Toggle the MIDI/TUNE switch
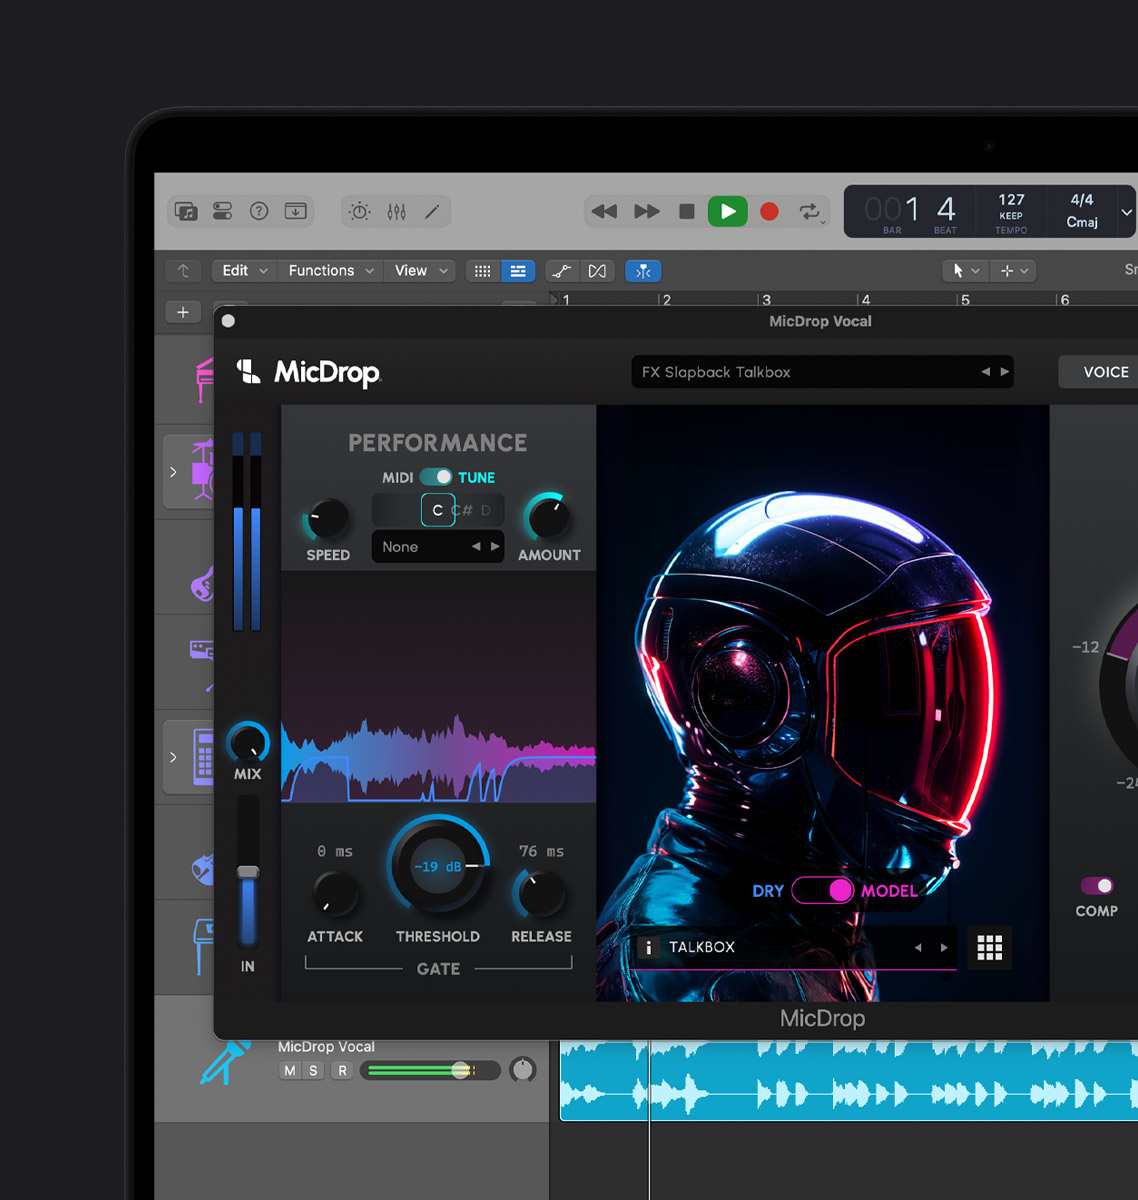This screenshot has height=1200, width=1138. pyautogui.click(x=436, y=477)
